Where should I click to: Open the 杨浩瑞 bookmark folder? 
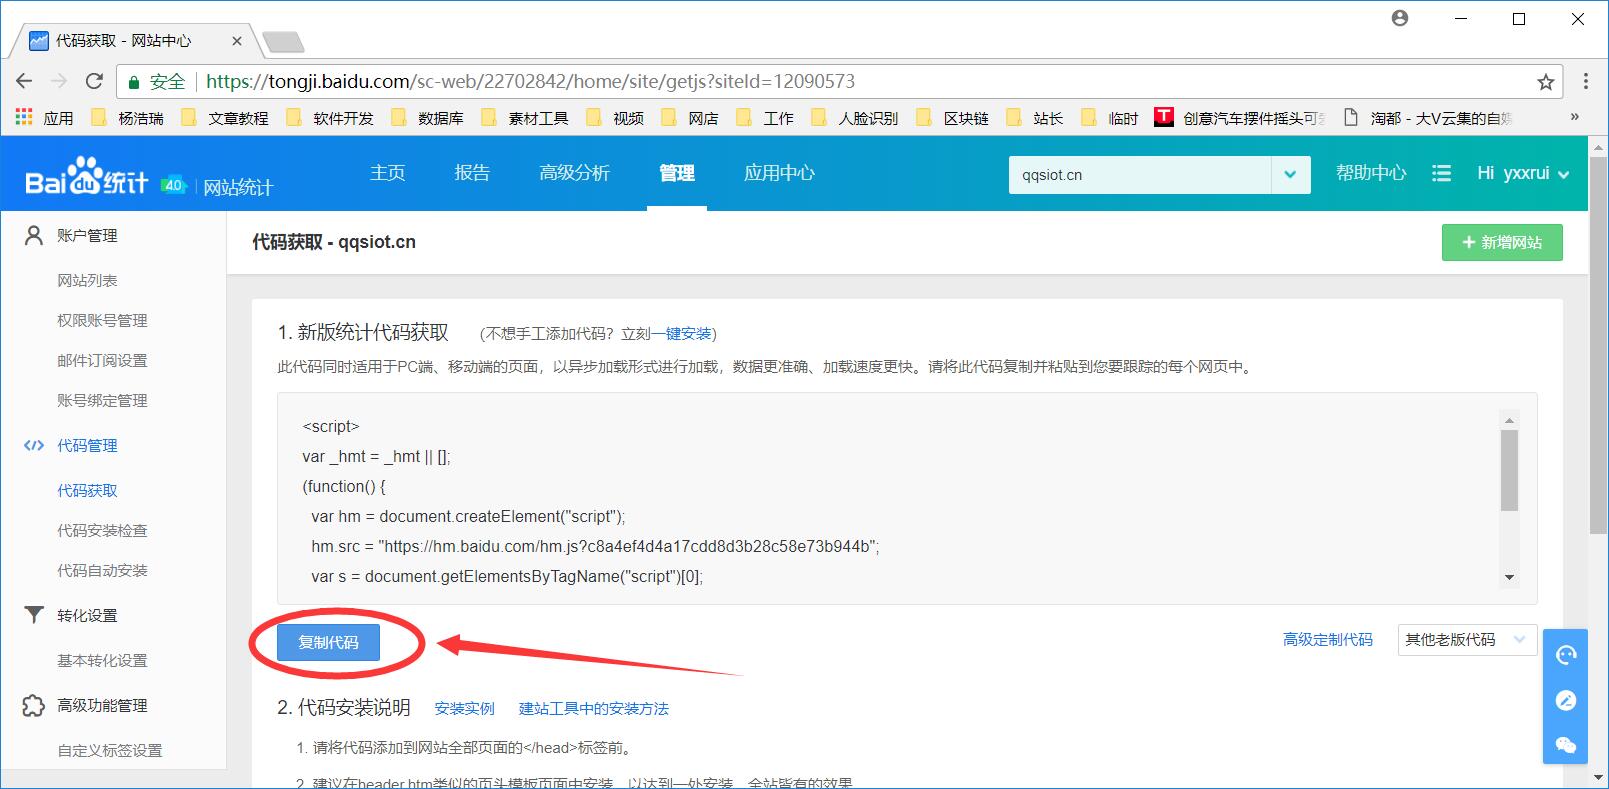coord(128,117)
